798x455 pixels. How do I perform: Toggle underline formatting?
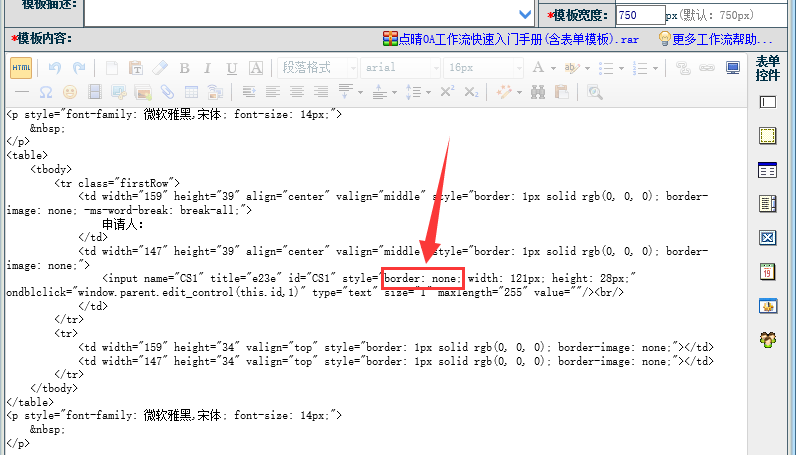232,68
